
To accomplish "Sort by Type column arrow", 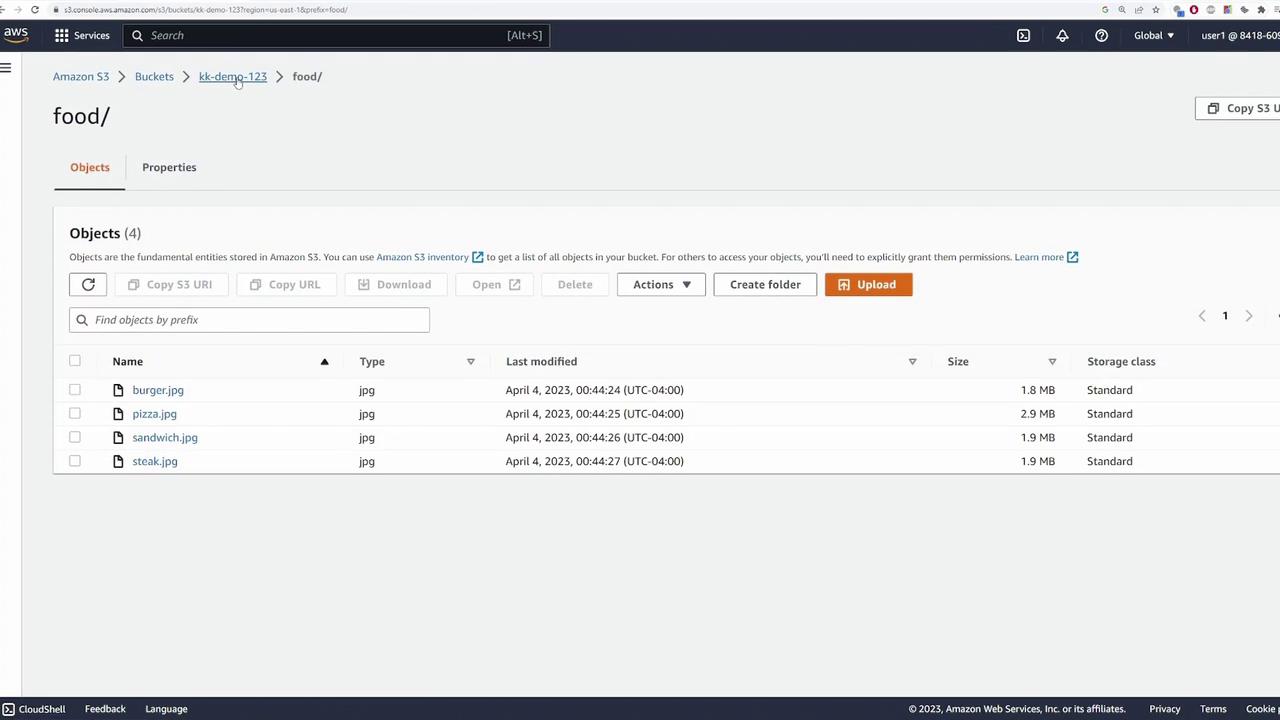I will [x=470, y=361].
